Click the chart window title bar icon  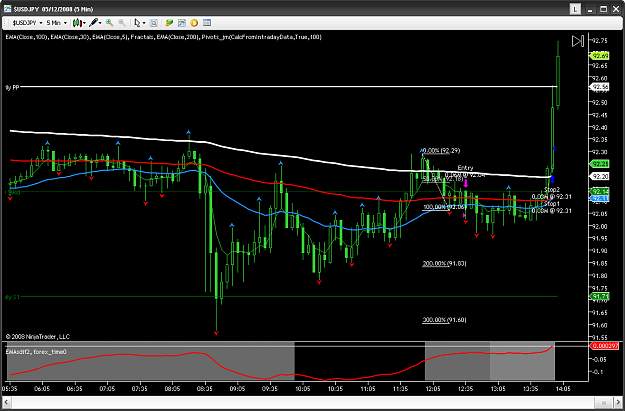point(7,9)
